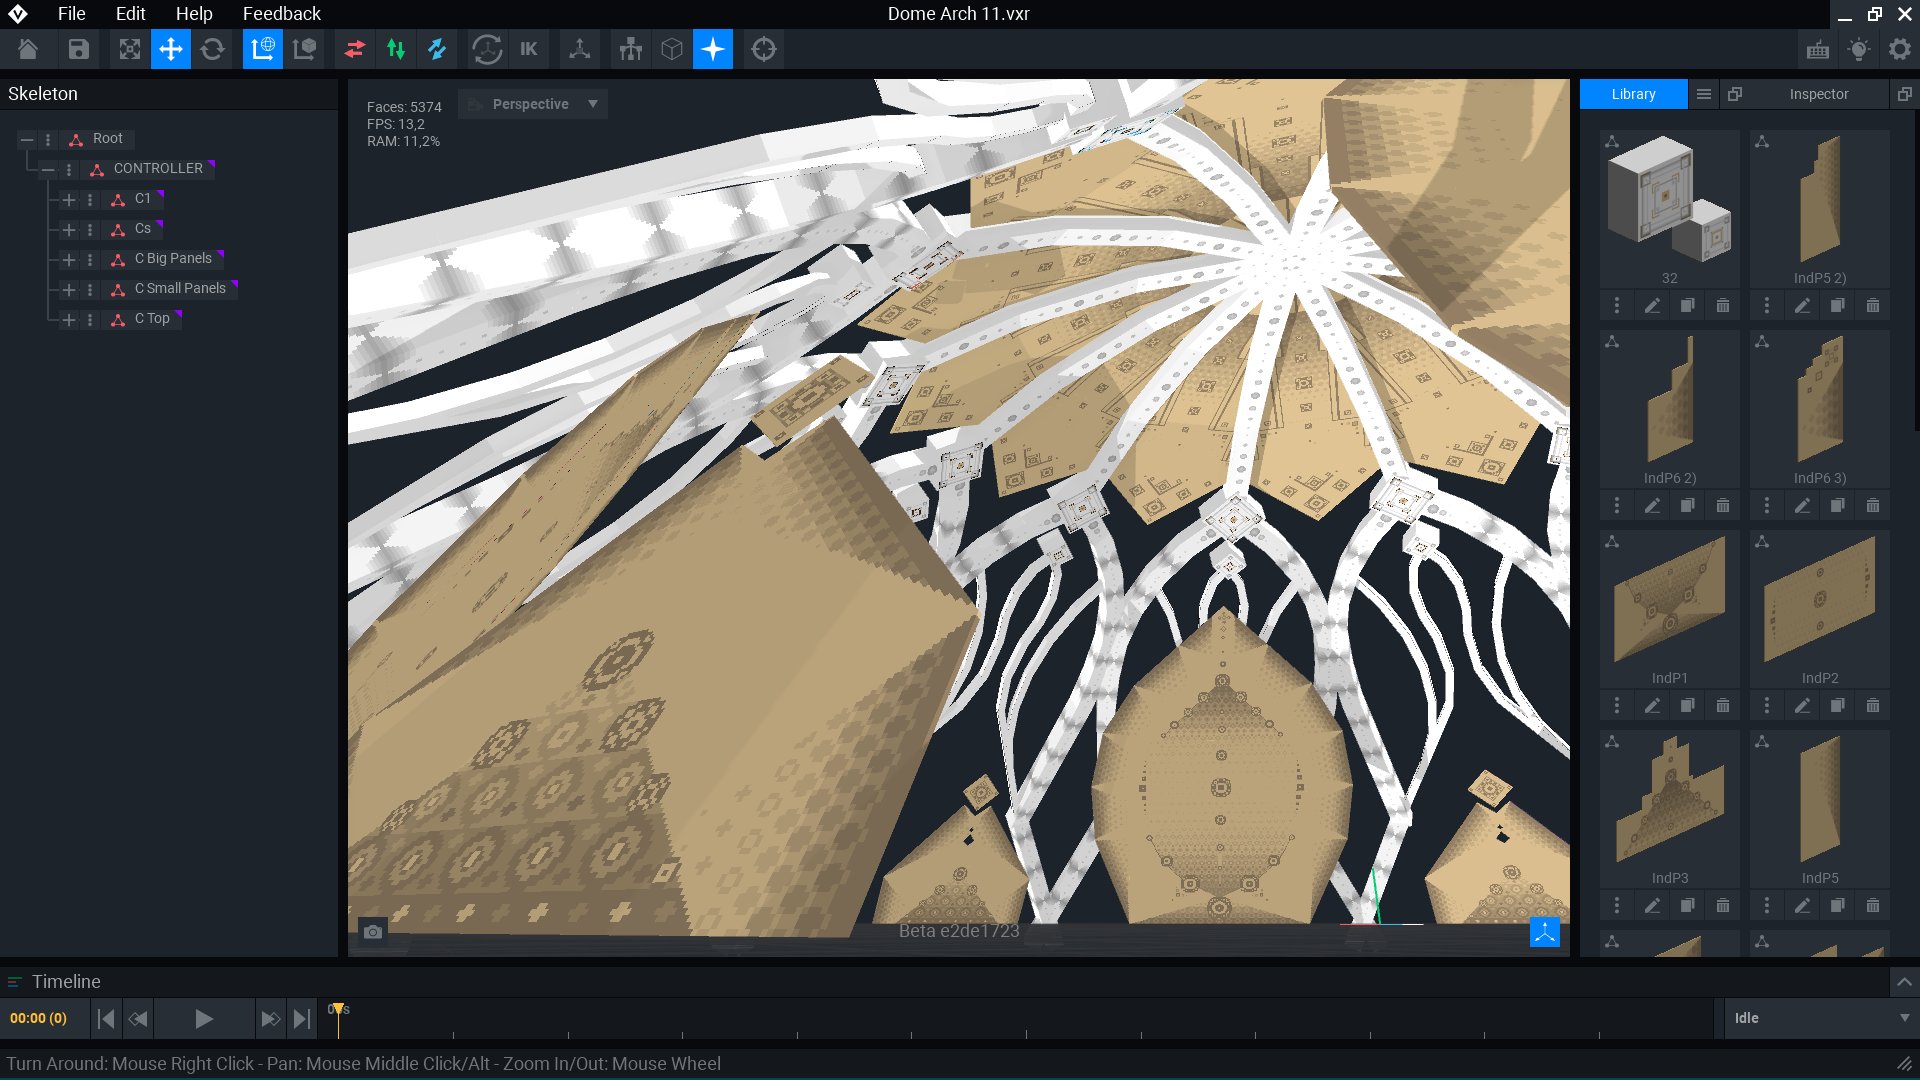The image size is (1920, 1080).
Task: Toggle the world space axes mode
Action: pyautogui.click(x=263, y=49)
